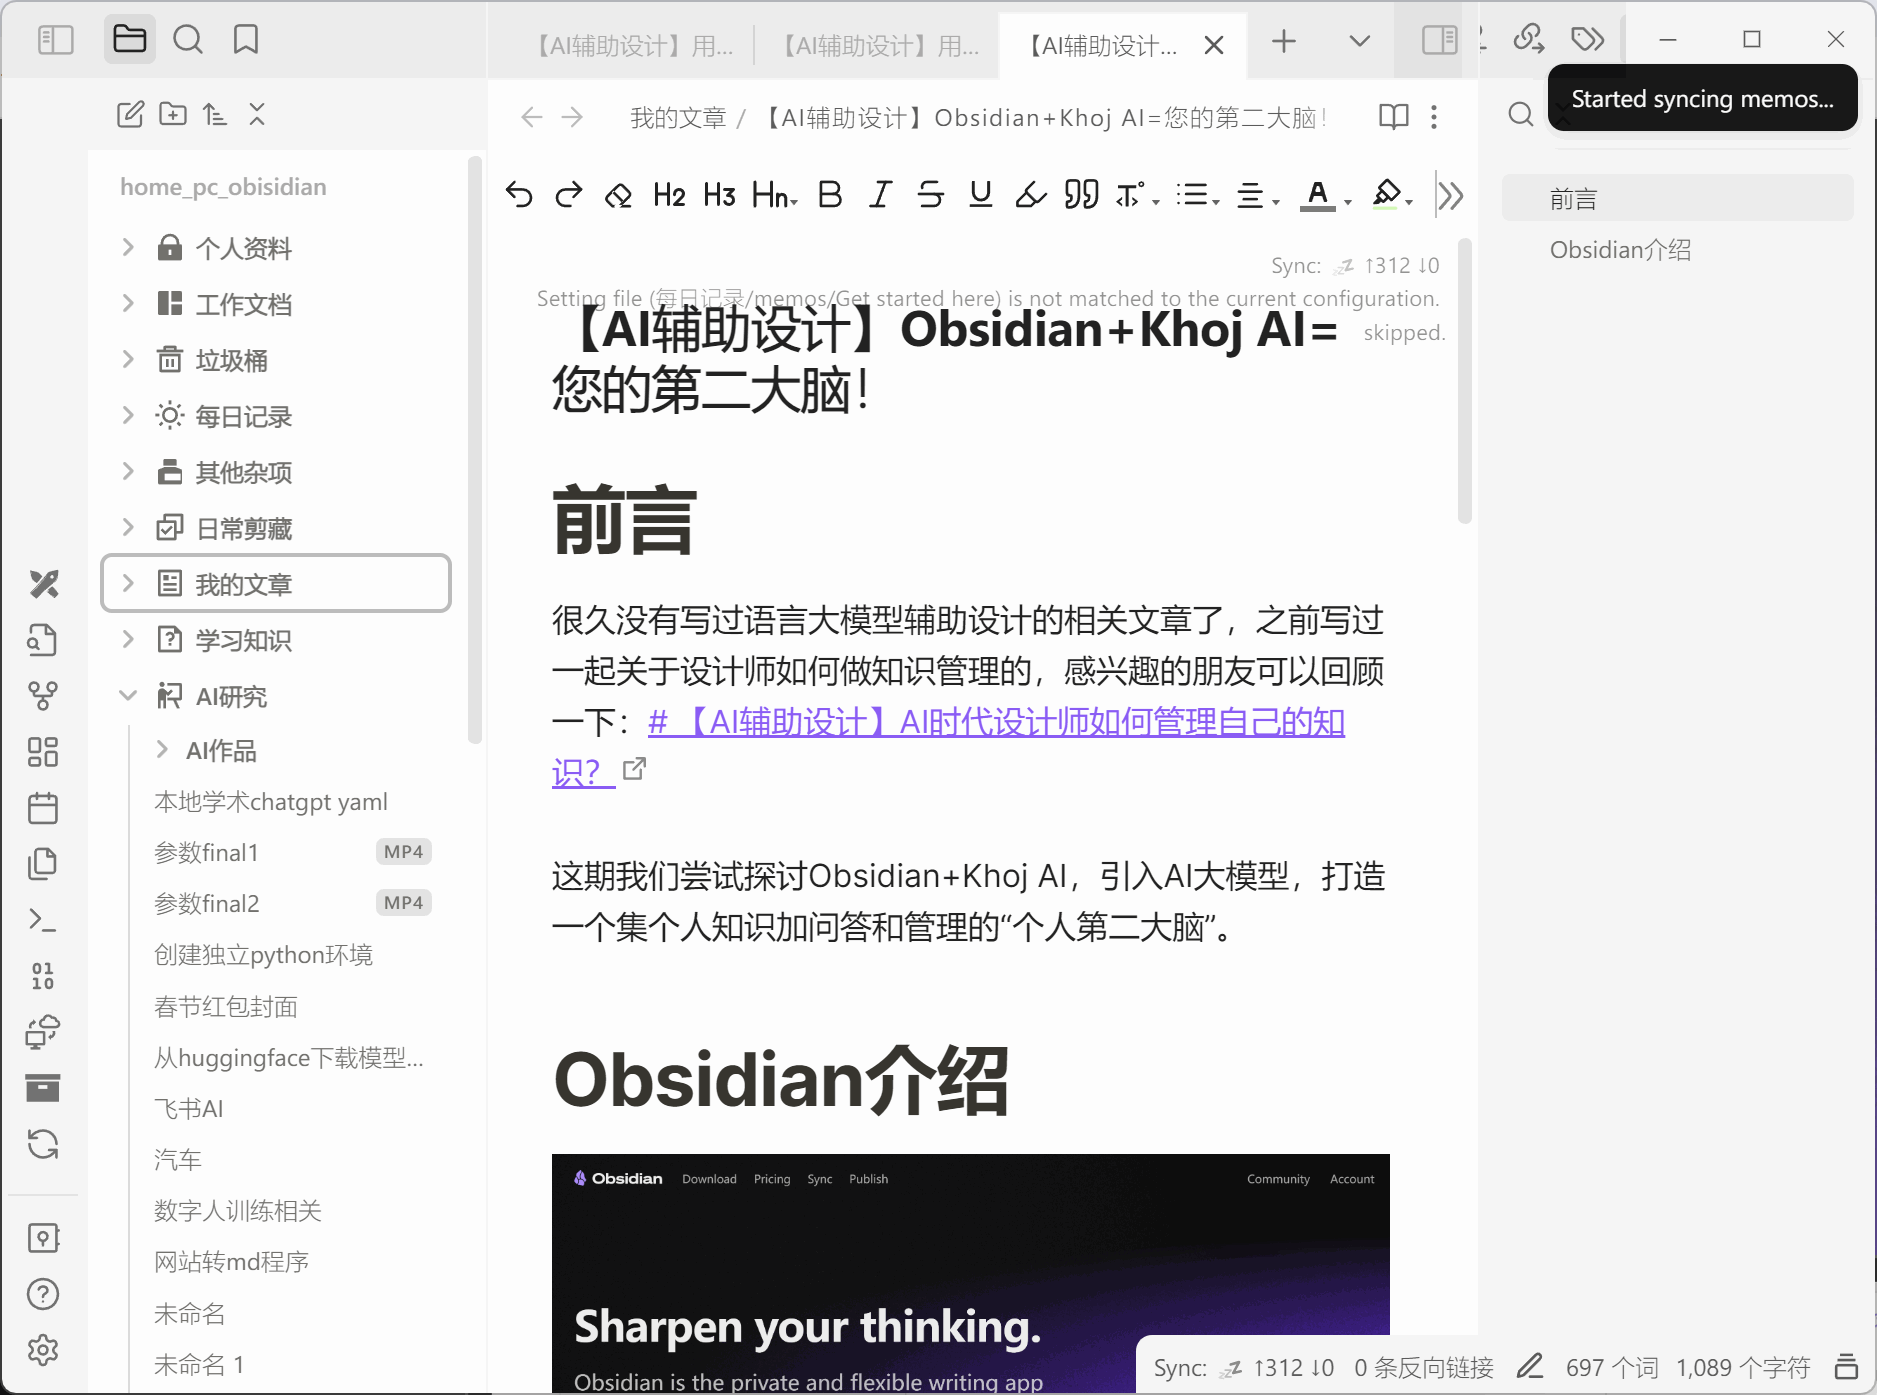Expand the 我的文章 folder

click(127, 583)
